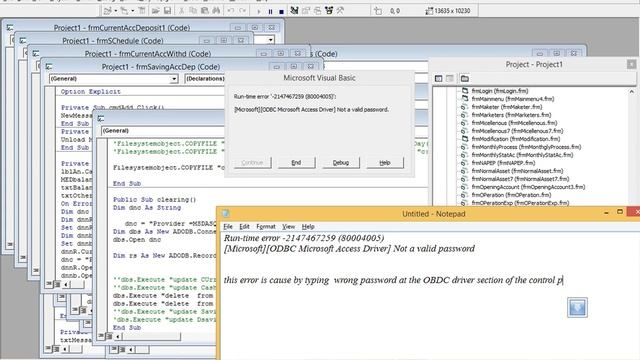Open the Toolbox hammer-and-wrench icon
This screenshot has width=640, height=360.
click(x=340, y=11)
